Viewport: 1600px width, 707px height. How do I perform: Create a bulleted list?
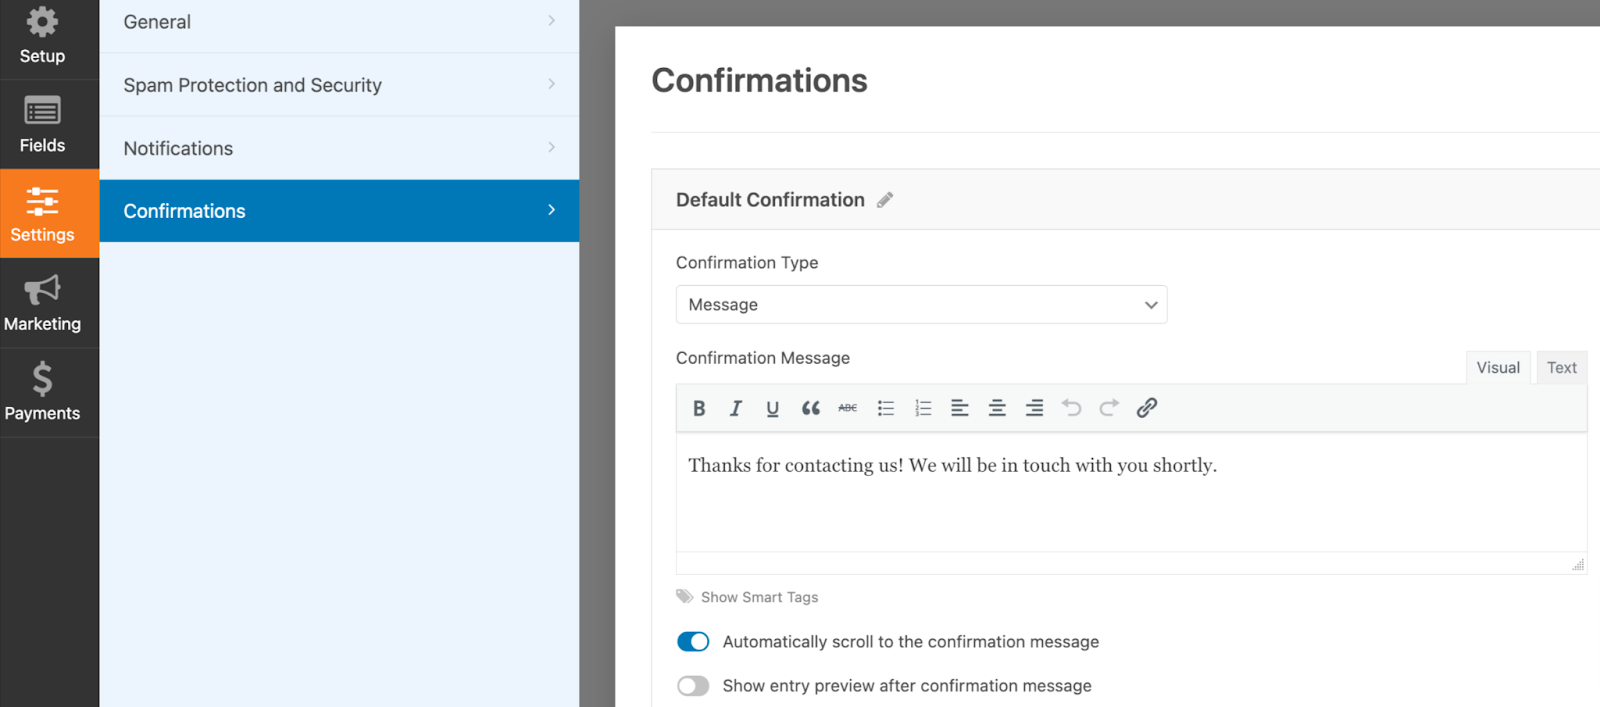tap(886, 408)
